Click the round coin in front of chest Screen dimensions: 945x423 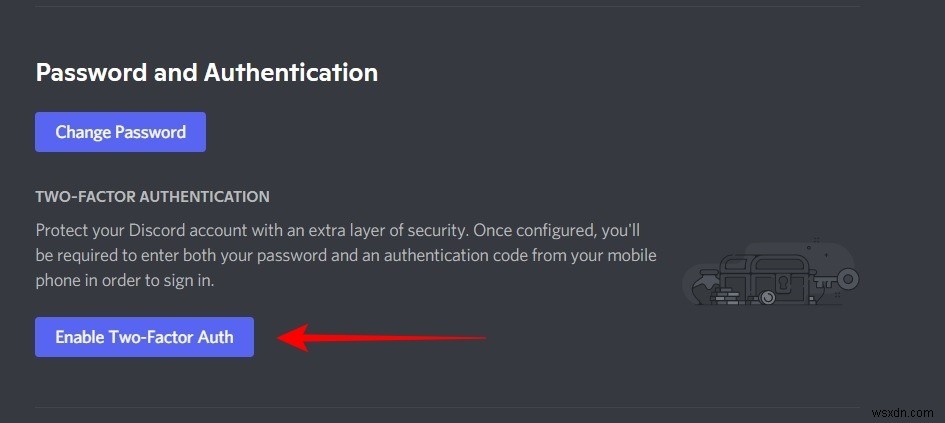[x=767, y=297]
